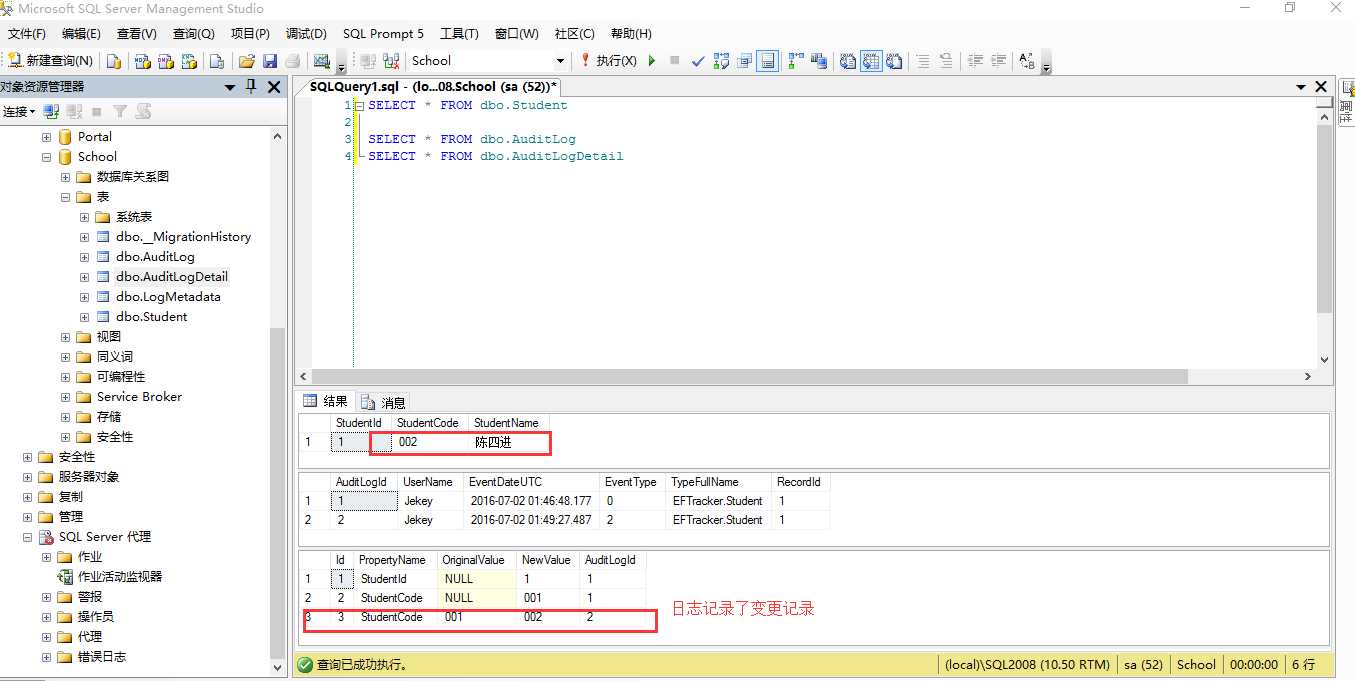The image size is (1355, 681).
Task: Expand the SQL Server 代理 node
Action: tap(27, 537)
